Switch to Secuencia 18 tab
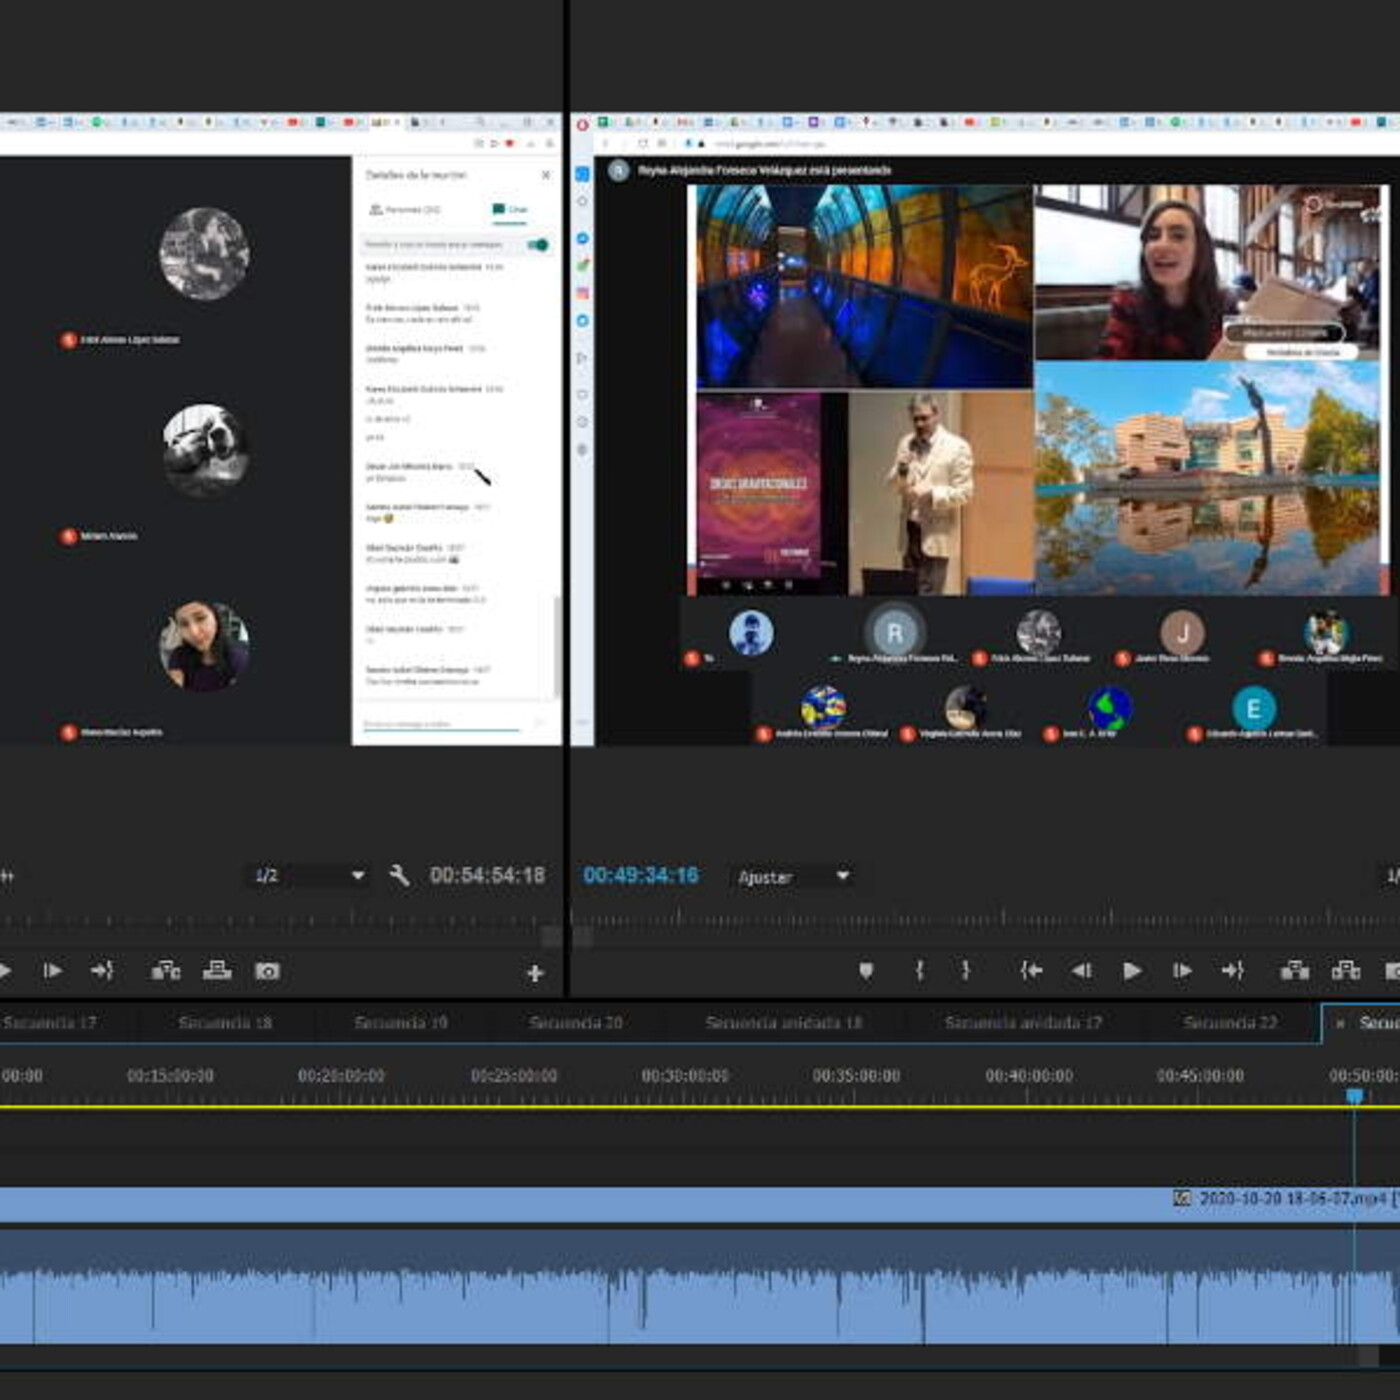The width and height of the screenshot is (1400, 1400). pyautogui.click(x=225, y=1023)
